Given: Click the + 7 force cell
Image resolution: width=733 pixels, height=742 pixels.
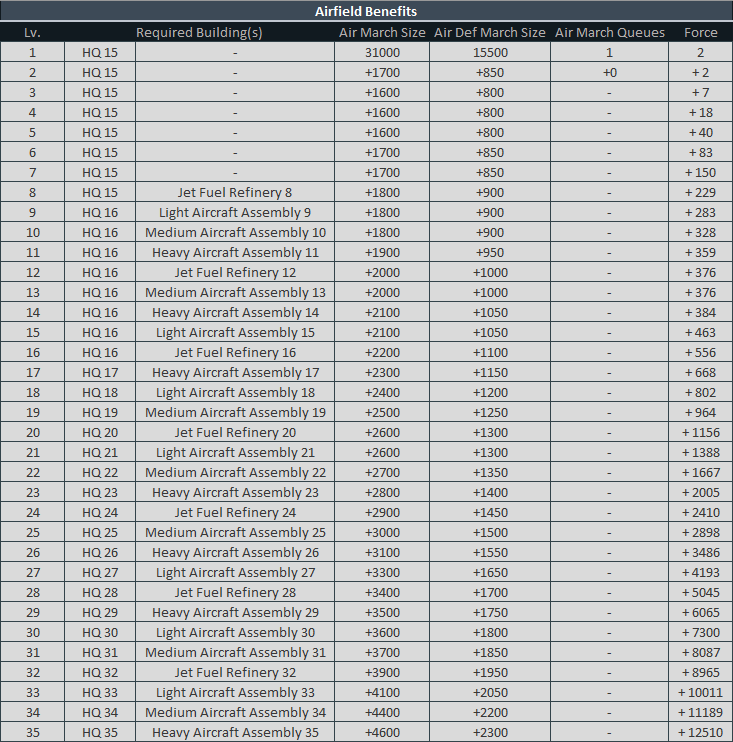Looking at the screenshot, I should coord(700,92).
